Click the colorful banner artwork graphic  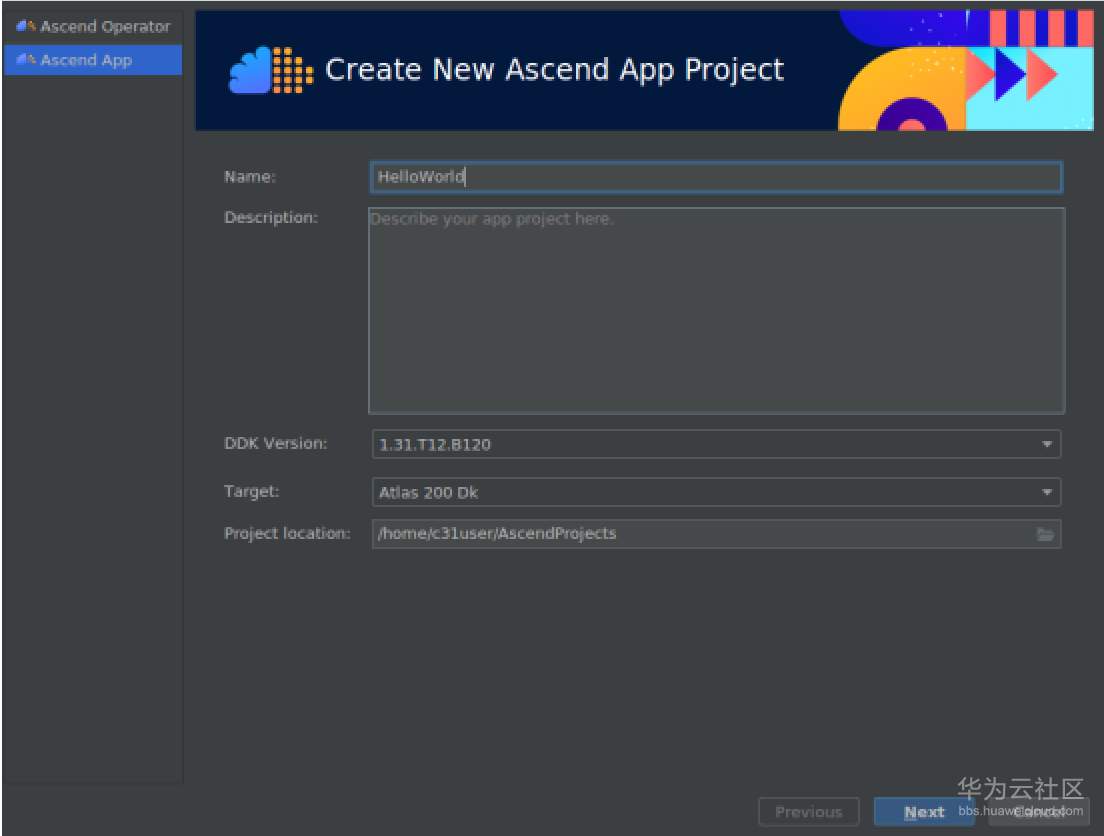tap(965, 70)
